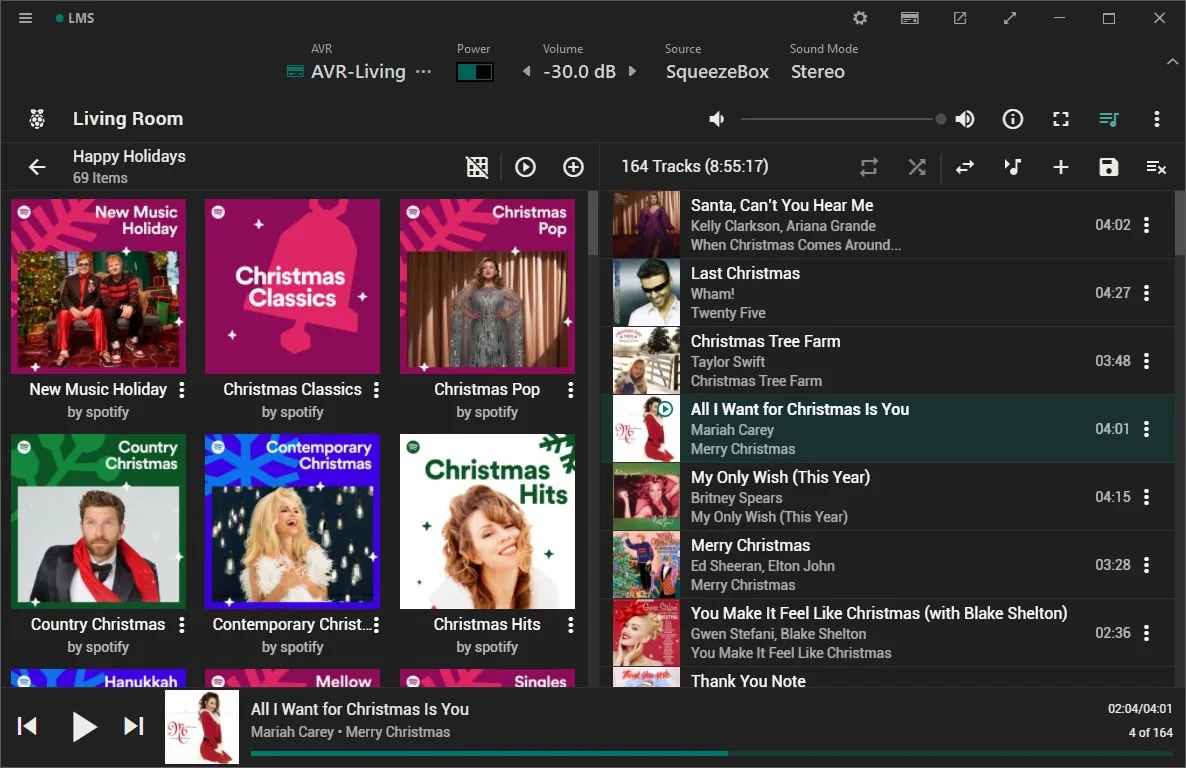Open Christmas Pop playlist cover
This screenshot has height=768, width=1186.
click(487, 286)
